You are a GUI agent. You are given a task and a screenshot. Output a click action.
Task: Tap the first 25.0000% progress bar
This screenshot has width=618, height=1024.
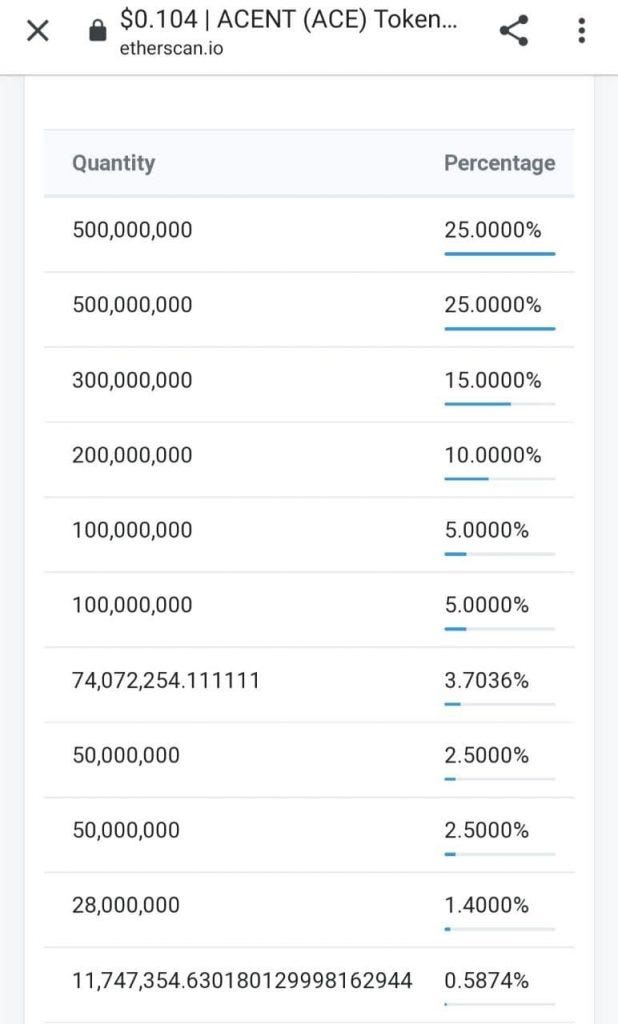coord(500,253)
